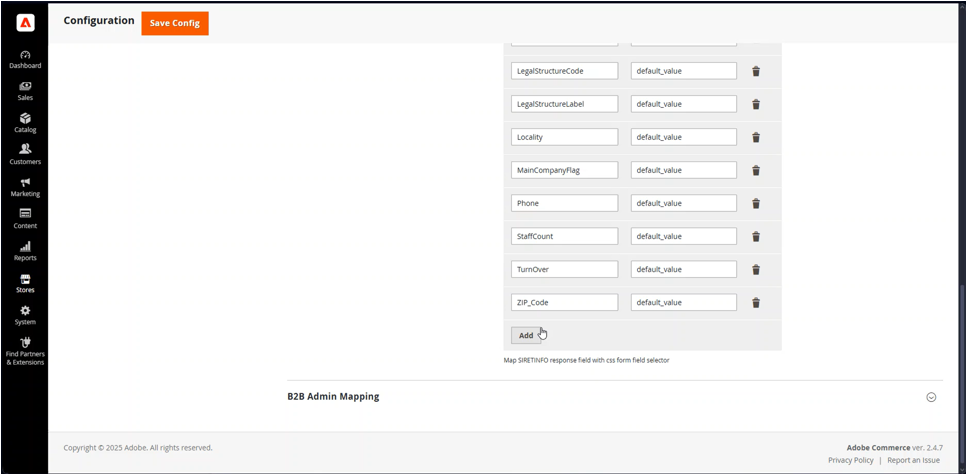Viewport: 966px width, 474px height.
Task: Delete the LegalStructureCode mapping row
Action: click(756, 71)
